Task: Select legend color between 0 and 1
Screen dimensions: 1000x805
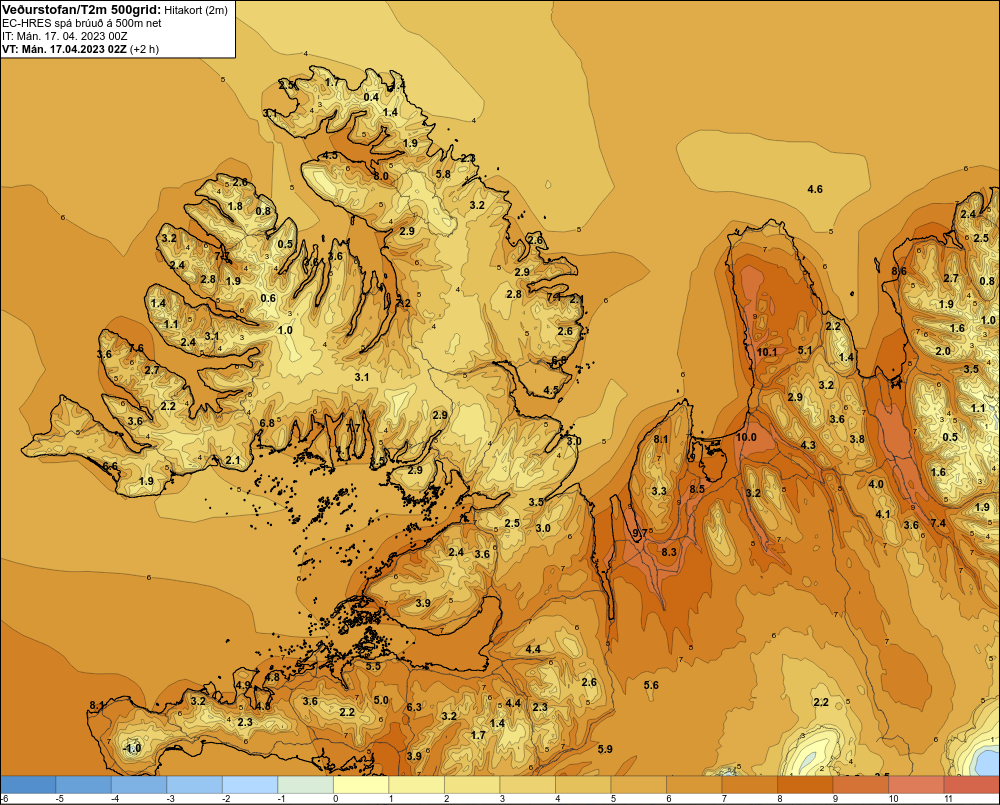Action: (361, 785)
